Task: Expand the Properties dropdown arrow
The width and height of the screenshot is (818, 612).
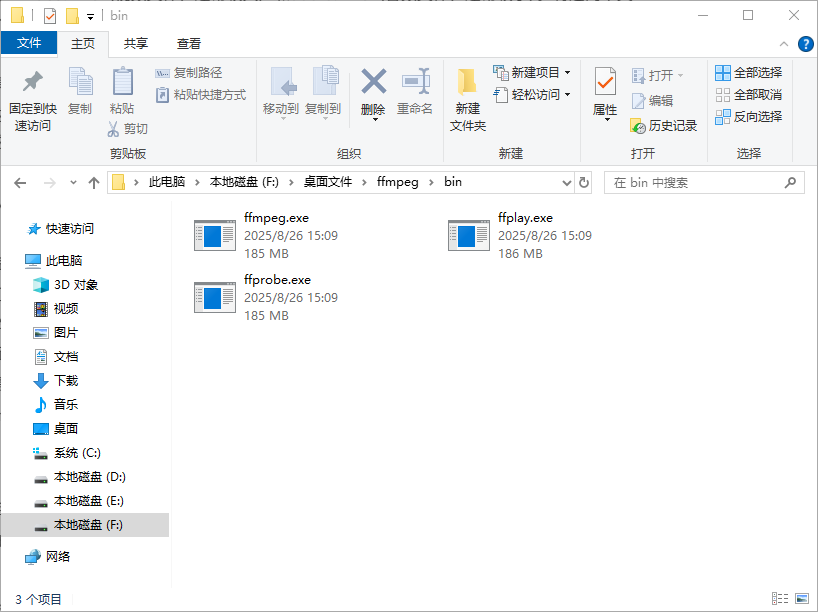Action: tap(607, 120)
